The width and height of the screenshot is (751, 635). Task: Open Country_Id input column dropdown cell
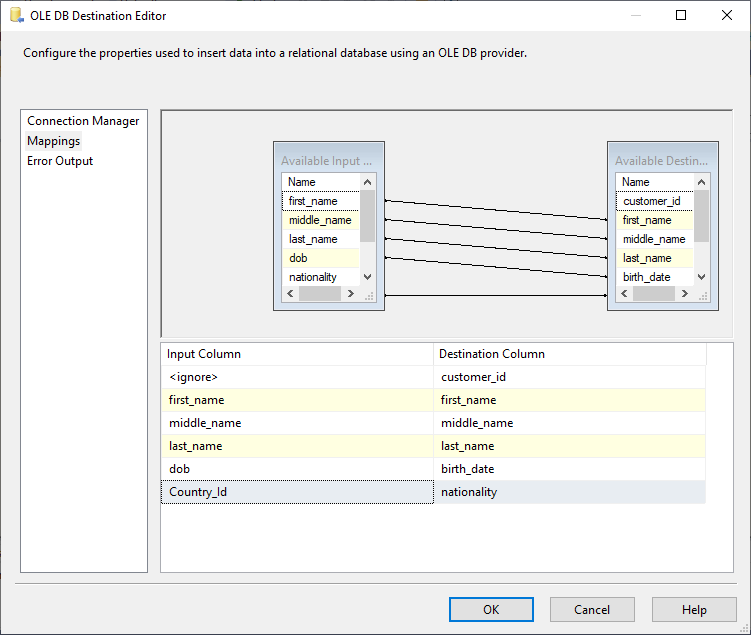tap(297, 492)
